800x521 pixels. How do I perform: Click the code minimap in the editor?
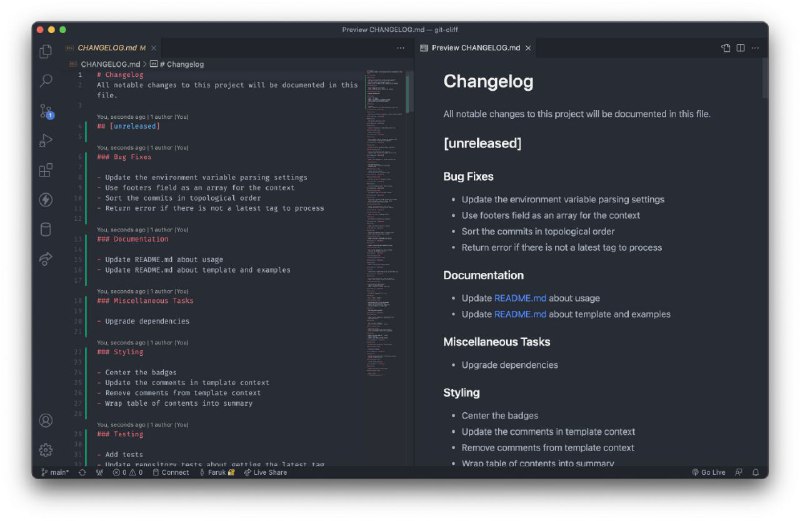click(x=384, y=223)
